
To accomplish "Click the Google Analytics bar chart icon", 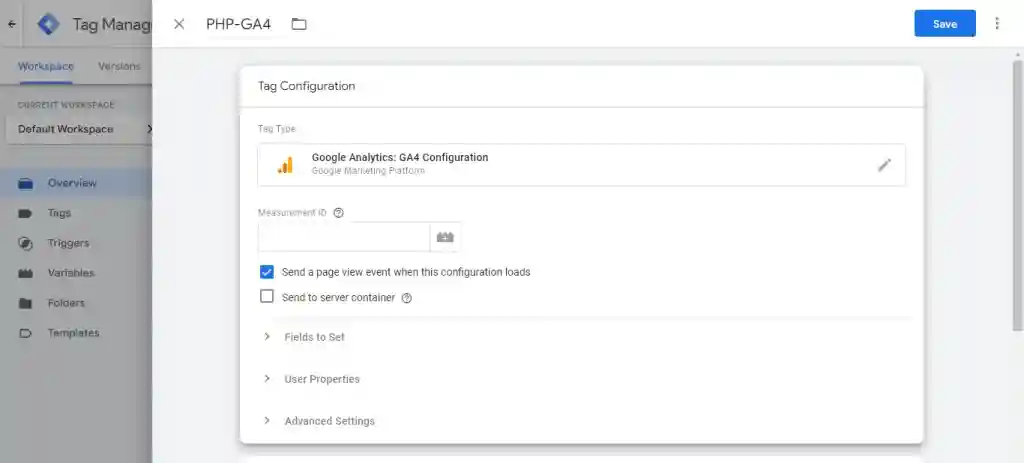I will click(285, 165).
